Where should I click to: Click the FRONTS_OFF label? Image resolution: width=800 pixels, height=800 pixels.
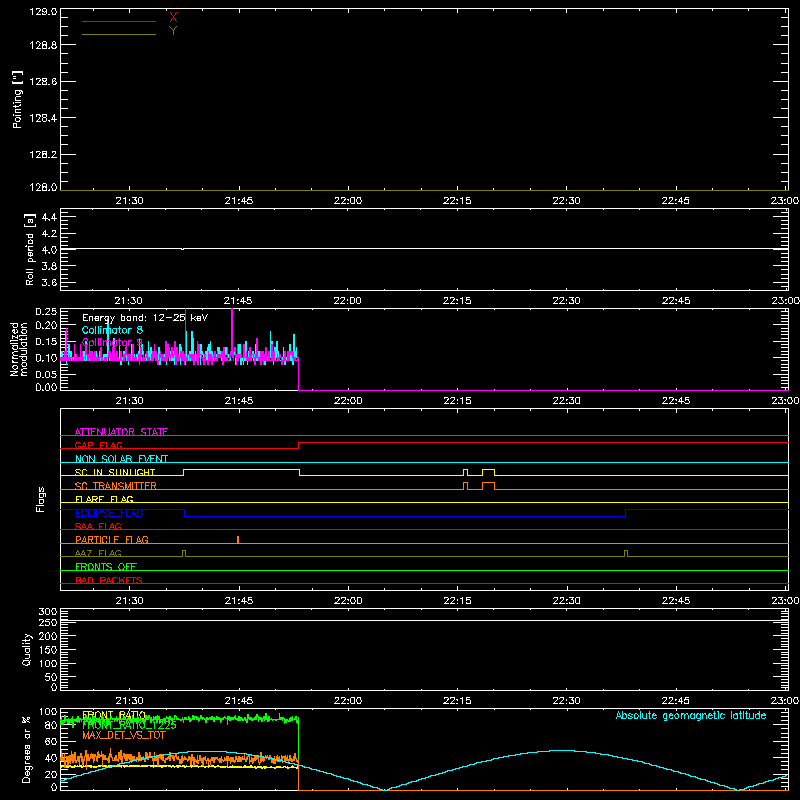tap(106, 567)
